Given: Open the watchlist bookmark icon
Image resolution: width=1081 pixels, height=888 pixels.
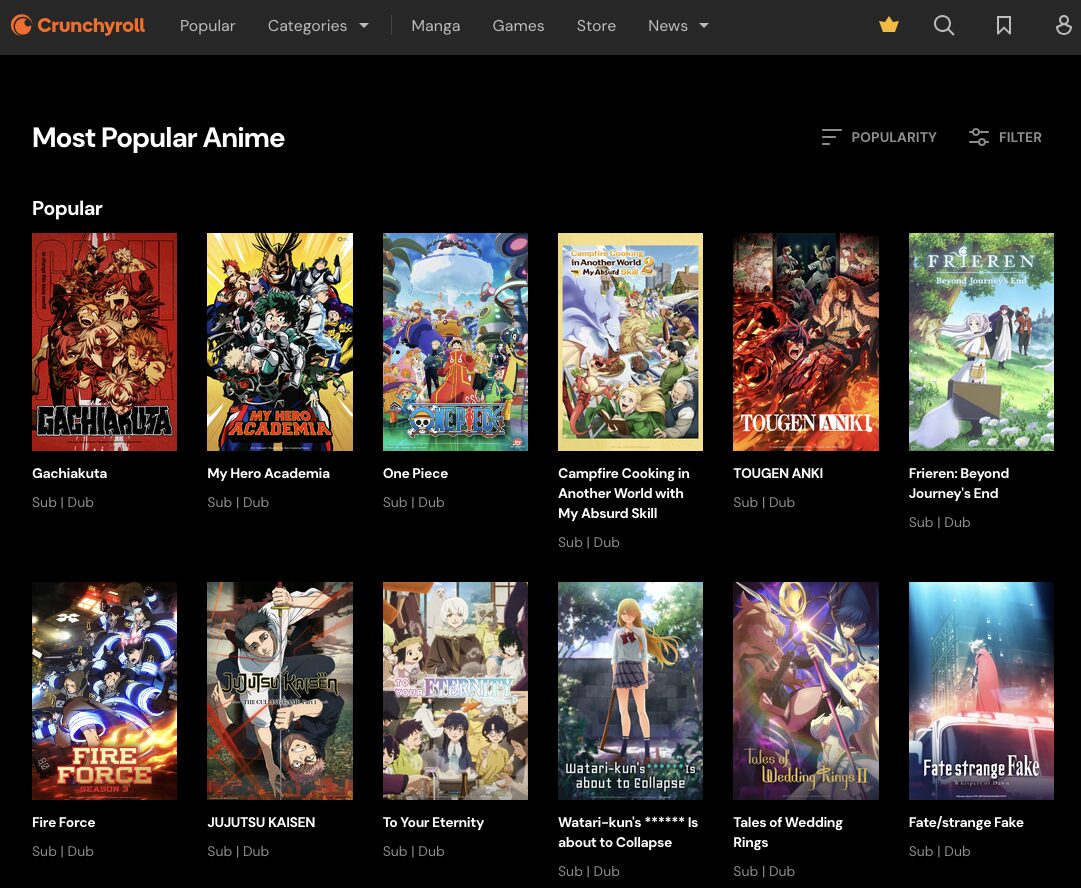Looking at the screenshot, I should pos(1004,26).
